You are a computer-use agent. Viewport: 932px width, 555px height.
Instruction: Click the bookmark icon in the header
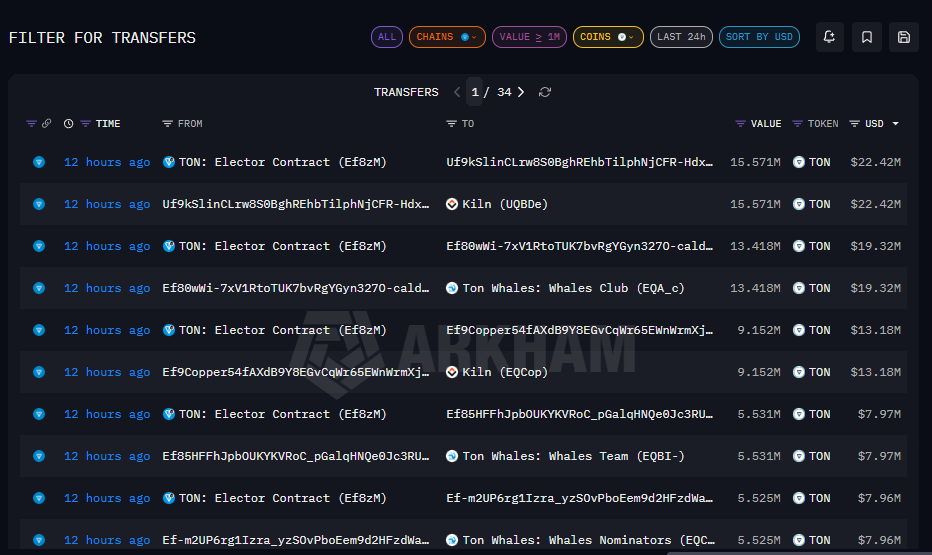[867, 37]
